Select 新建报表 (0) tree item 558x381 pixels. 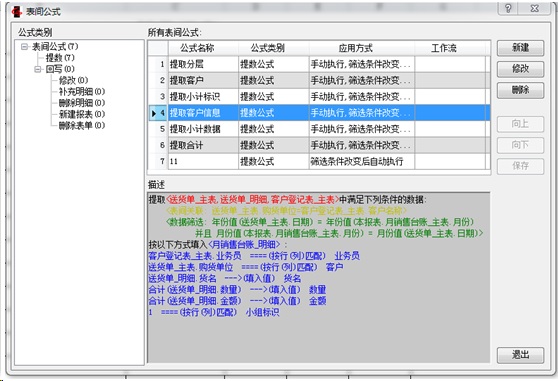tap(82, 114)
